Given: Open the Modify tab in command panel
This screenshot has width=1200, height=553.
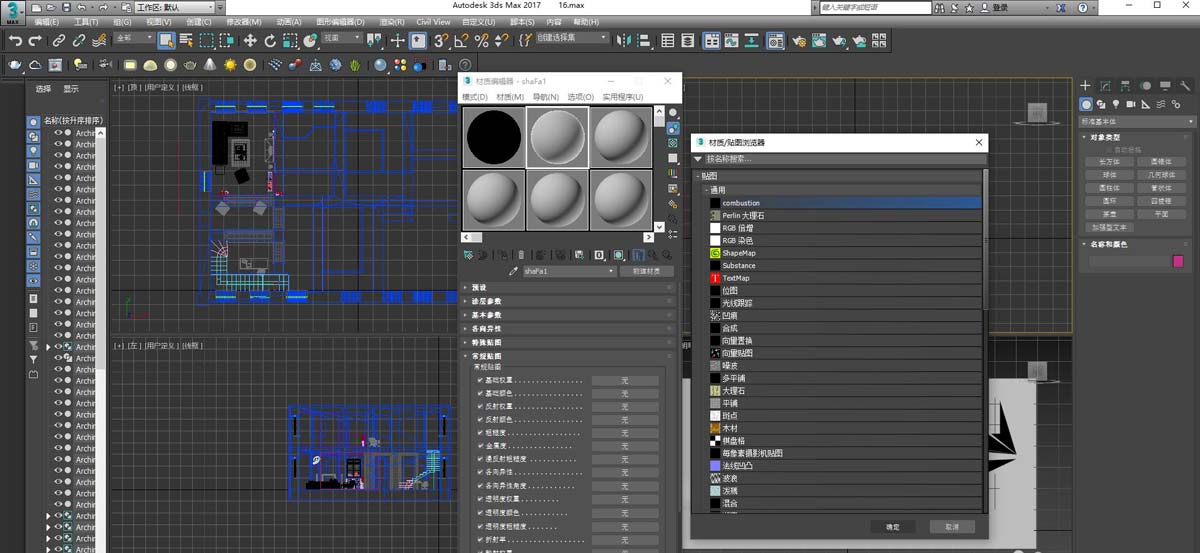Looking at the screenshot, I should [x=1106, y=86].
